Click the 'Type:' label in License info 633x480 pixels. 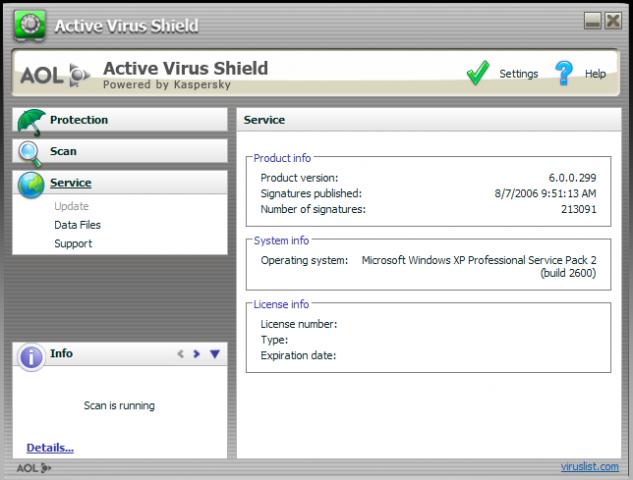point(274,340)
